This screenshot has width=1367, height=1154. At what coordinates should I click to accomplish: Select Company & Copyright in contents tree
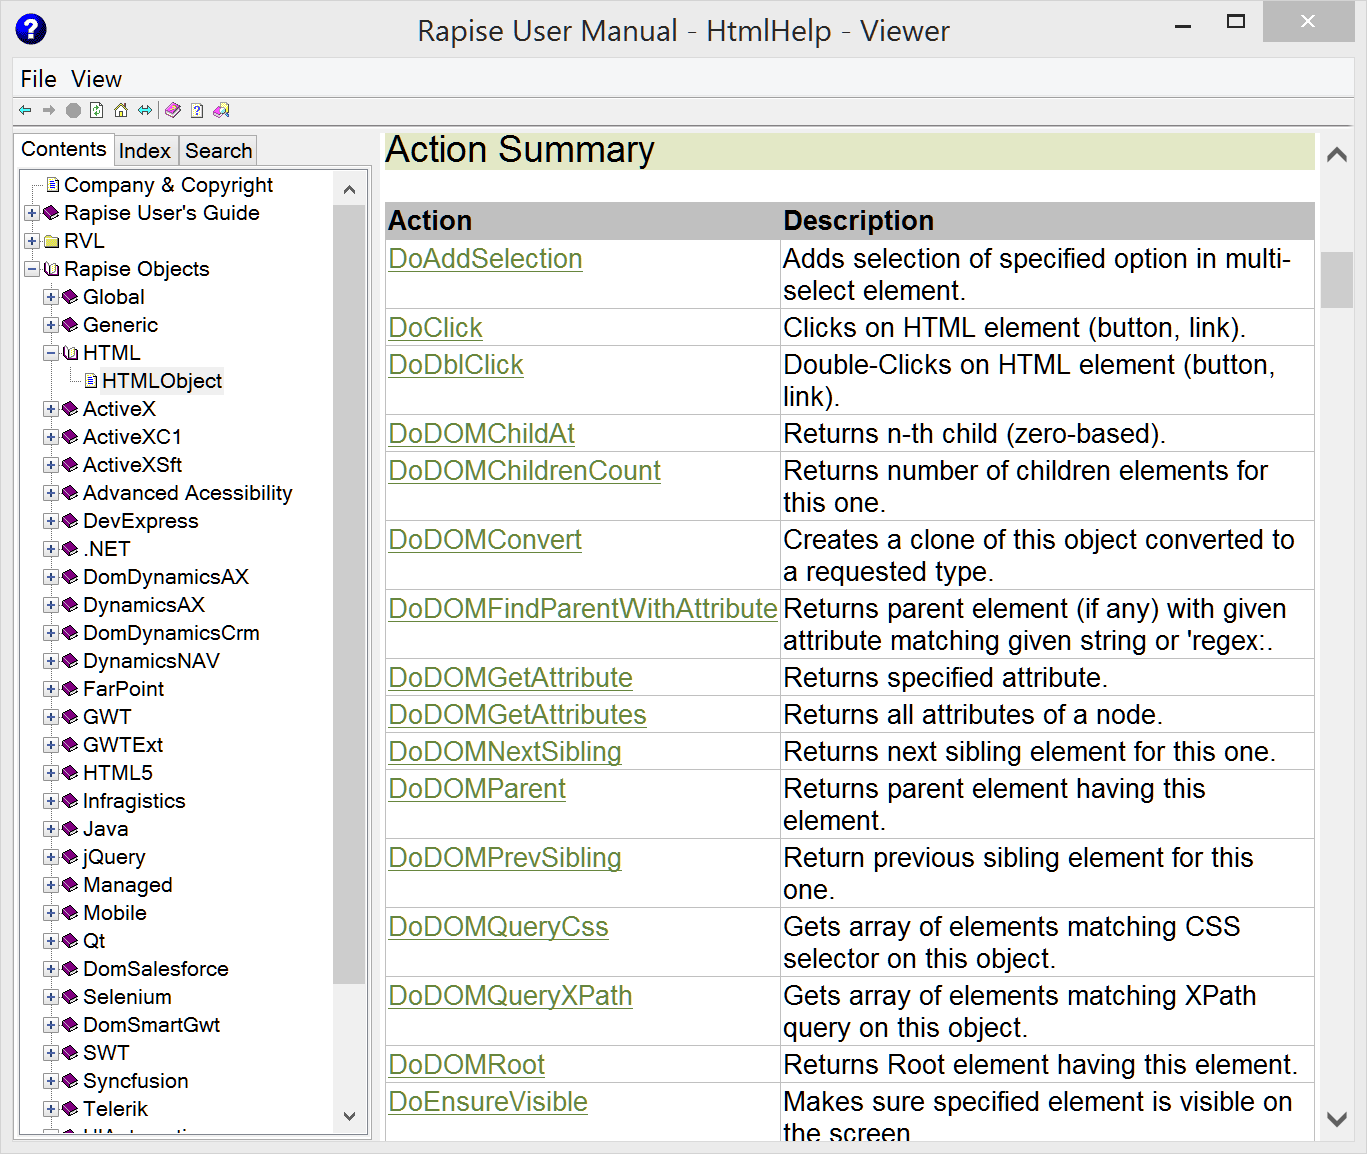(168, 185)
